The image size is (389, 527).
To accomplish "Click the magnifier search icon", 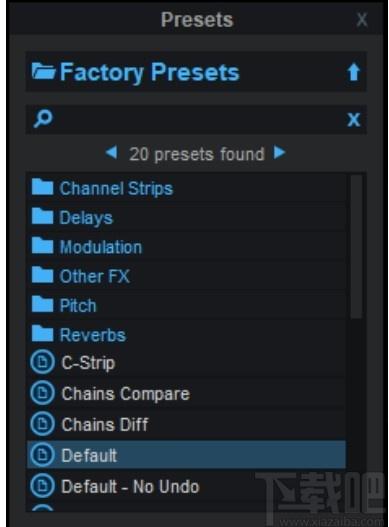I will [43, 119].
